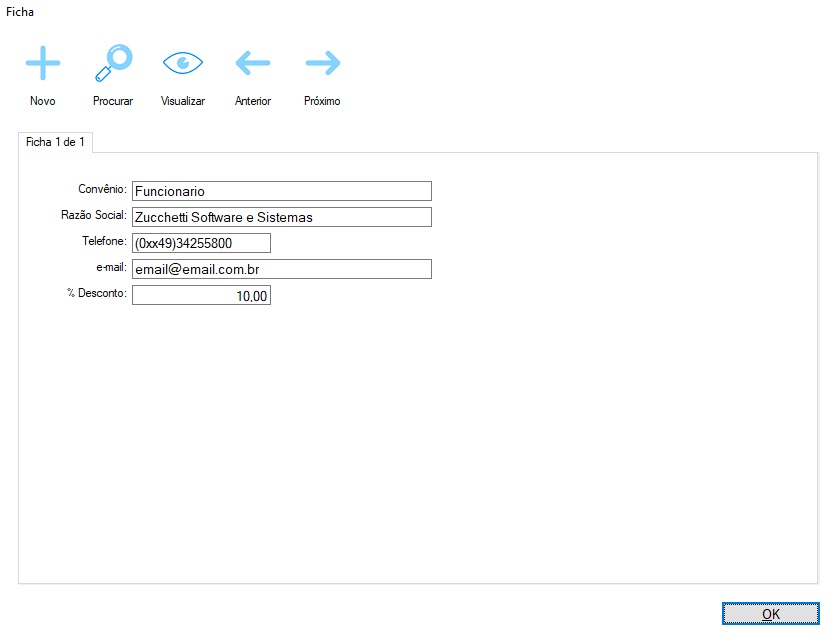Click into the Razão Social text box
Image resolution: width=837 pixels, height=641 pixels.
click(x=281, y=217)
